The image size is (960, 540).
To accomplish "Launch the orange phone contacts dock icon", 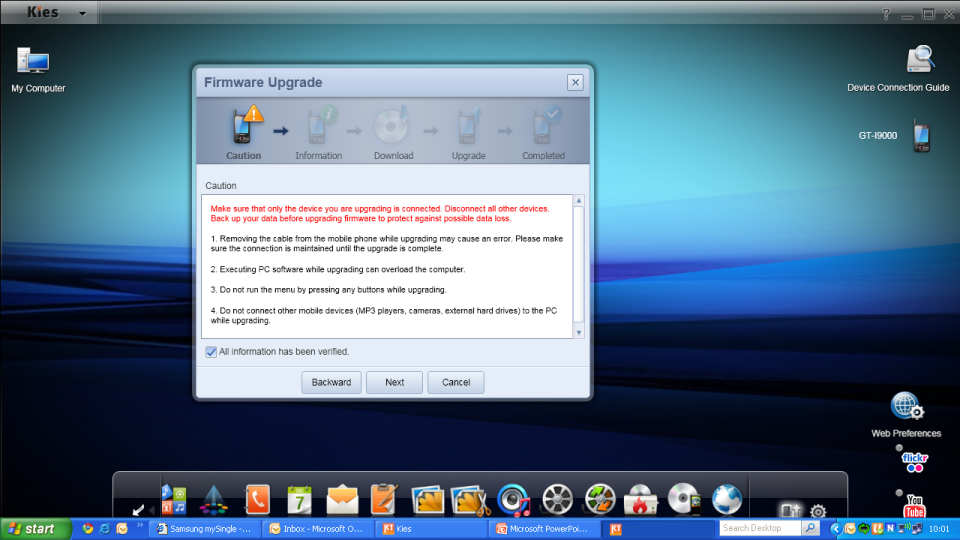I will (257, 498).
